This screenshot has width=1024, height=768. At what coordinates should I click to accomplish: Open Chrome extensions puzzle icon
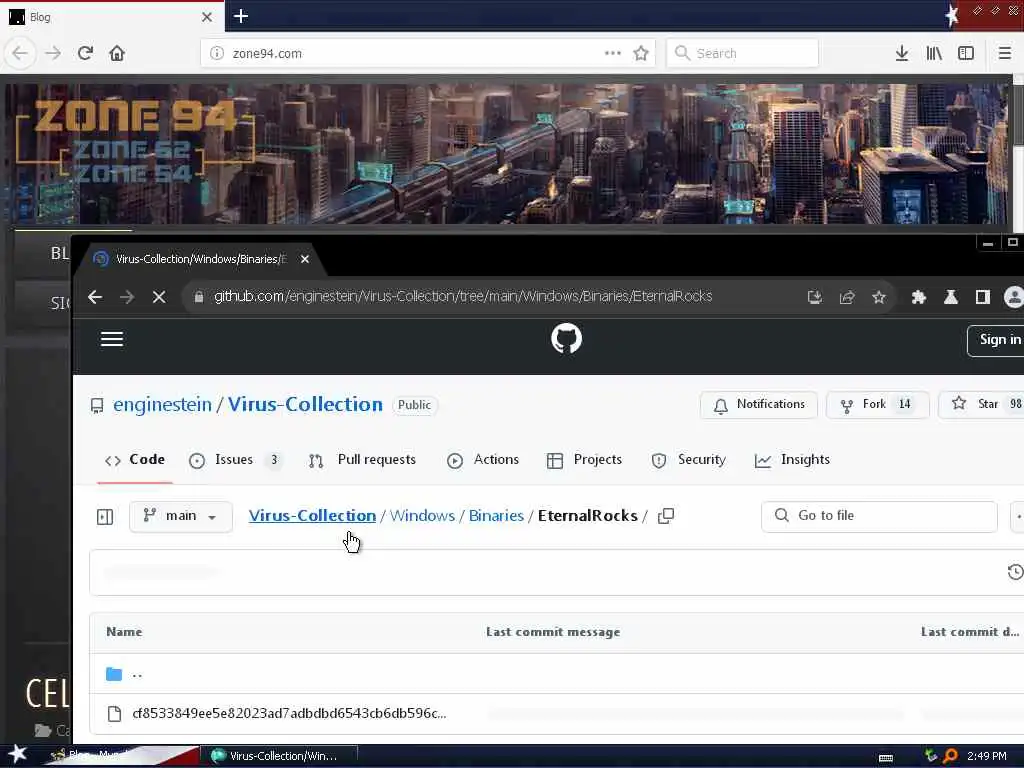click(x=919, y=297)
